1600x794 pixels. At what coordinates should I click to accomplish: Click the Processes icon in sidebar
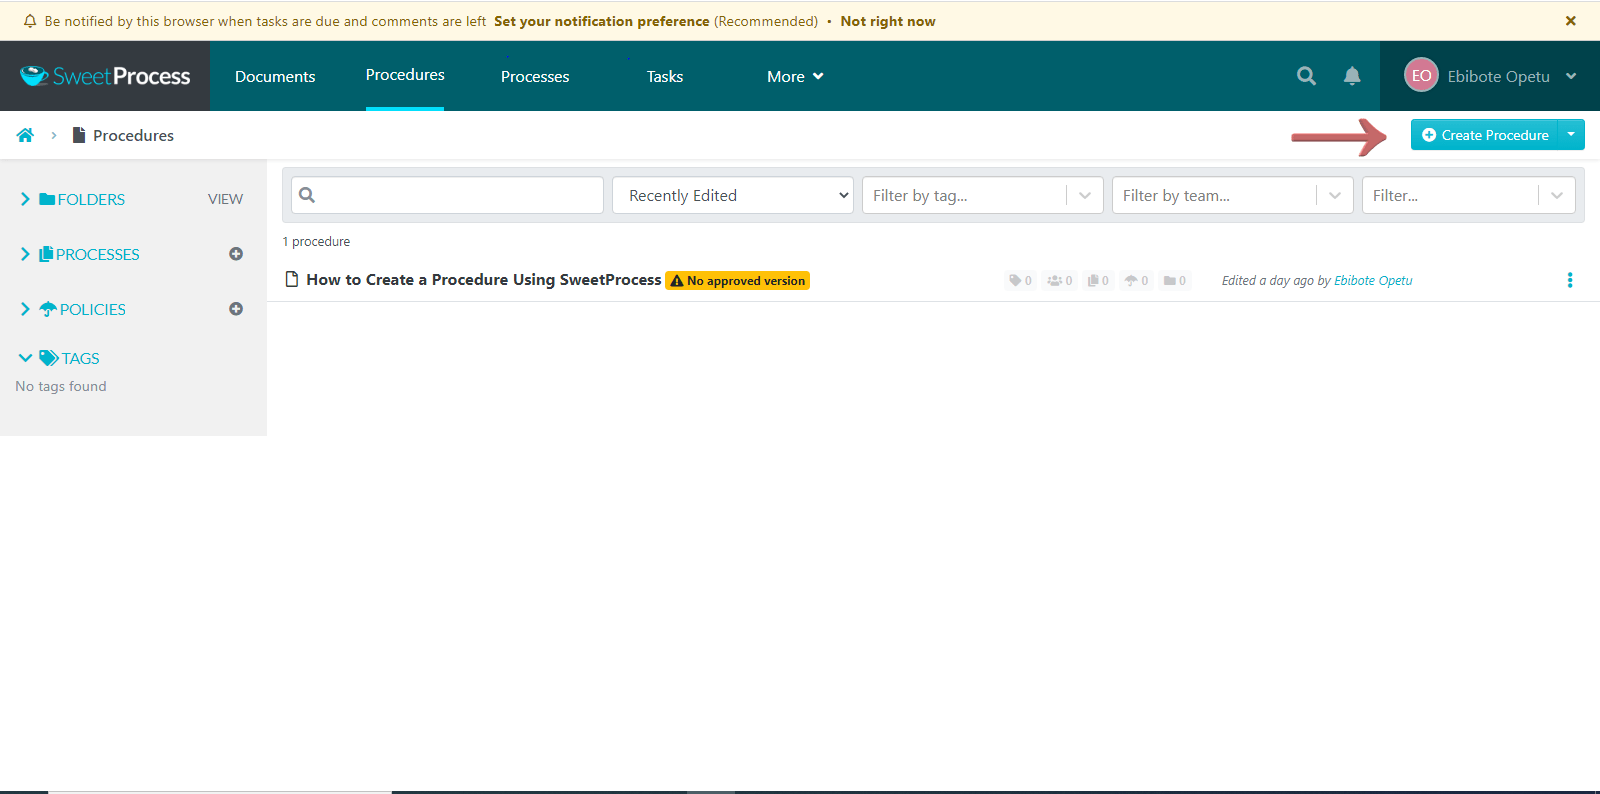point(46,254)
